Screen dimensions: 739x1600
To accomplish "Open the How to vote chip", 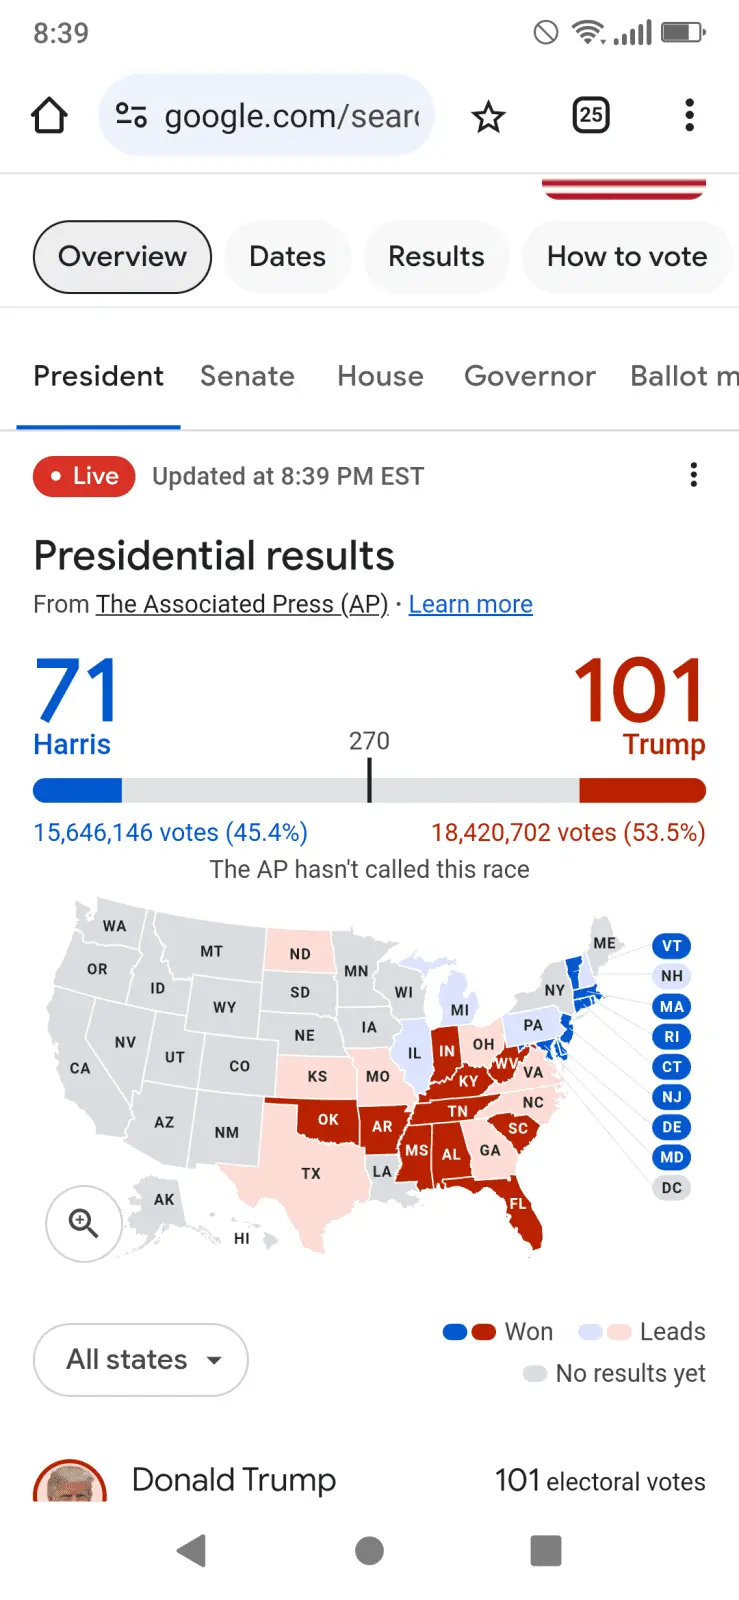I will coord(626,257).
